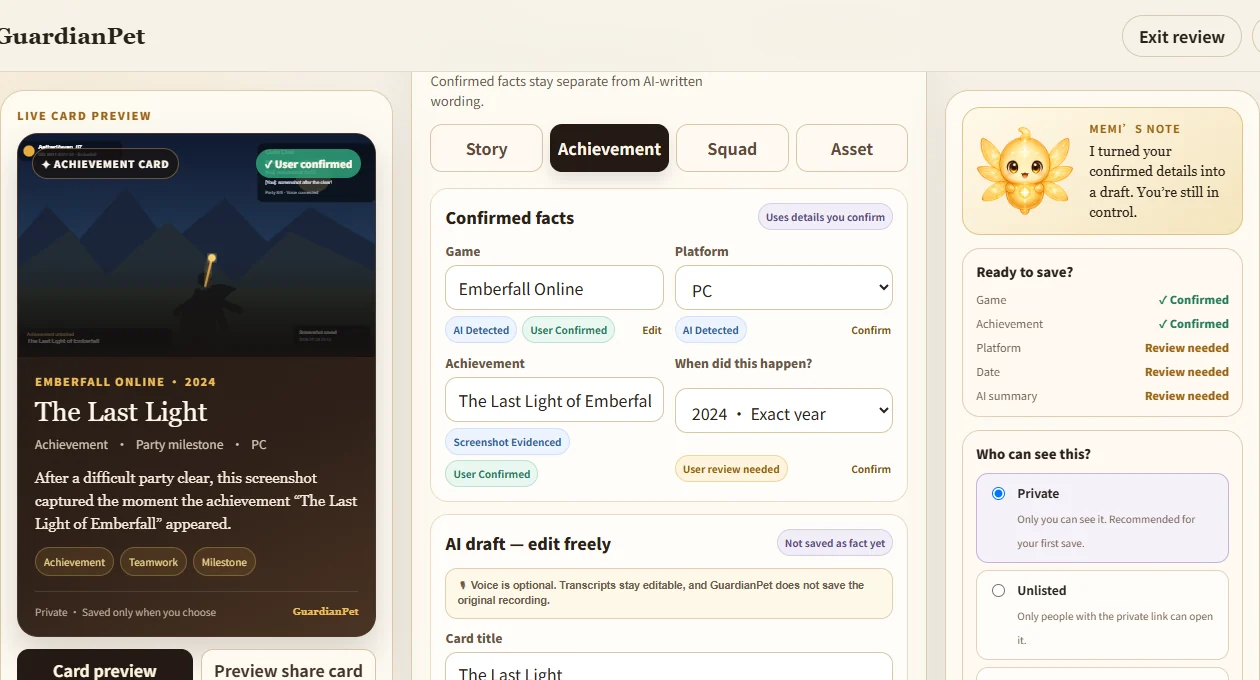Click the AI Detected chip under Platform

pyautogui.click(x=711, y=330)
